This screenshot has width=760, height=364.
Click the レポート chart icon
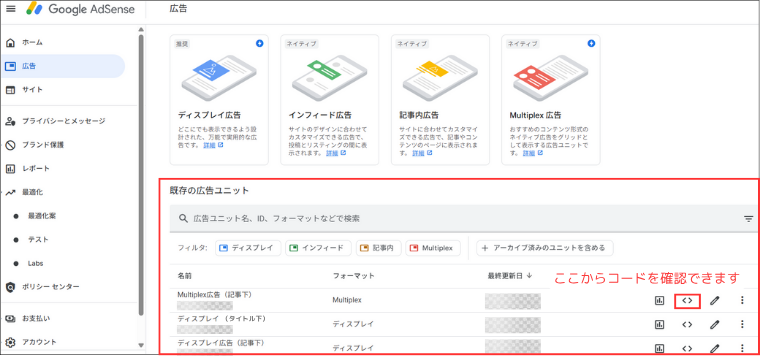[x=10, y=169]
